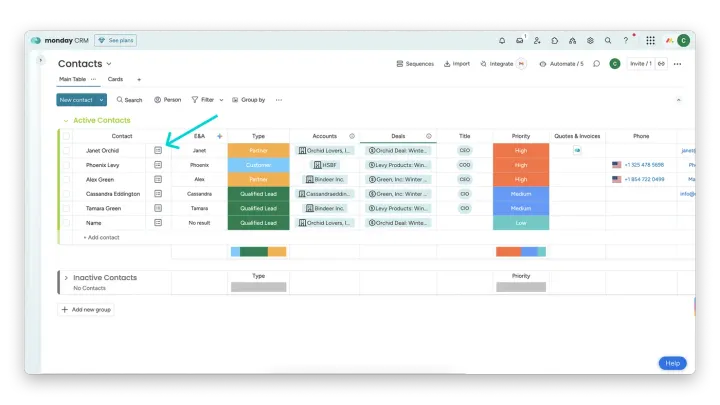720x405 pixels.
Task: Open the board discussion chat icon
Action: tap(596, 64)
